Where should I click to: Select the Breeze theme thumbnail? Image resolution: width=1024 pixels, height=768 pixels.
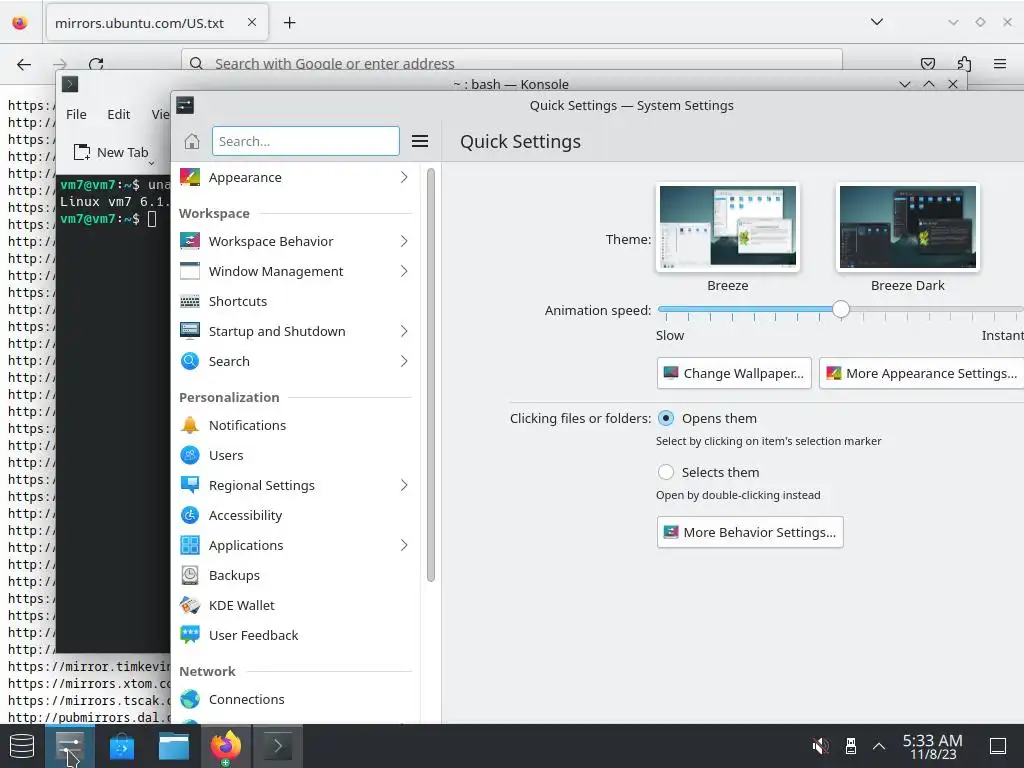pos(728,227)
